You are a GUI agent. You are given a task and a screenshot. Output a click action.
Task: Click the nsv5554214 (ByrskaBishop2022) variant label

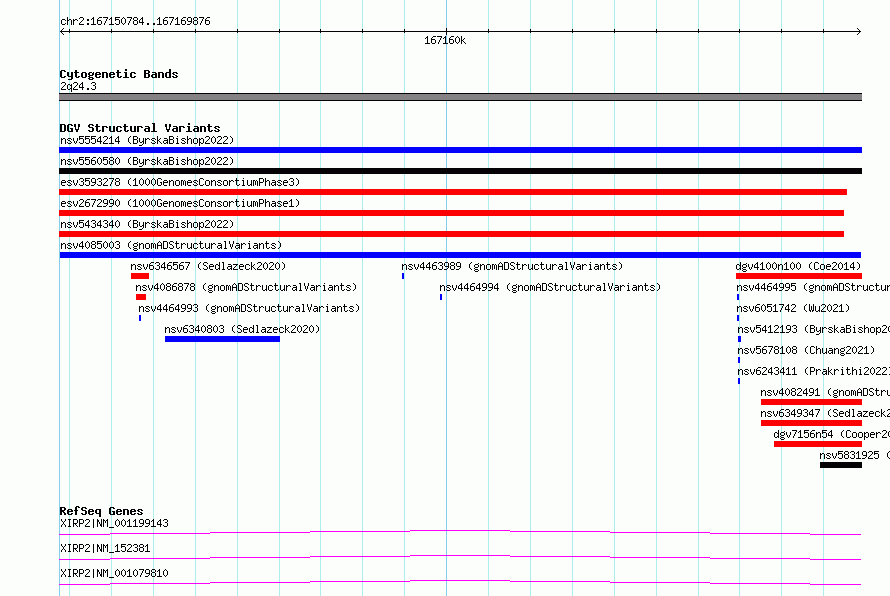point(147,140)
